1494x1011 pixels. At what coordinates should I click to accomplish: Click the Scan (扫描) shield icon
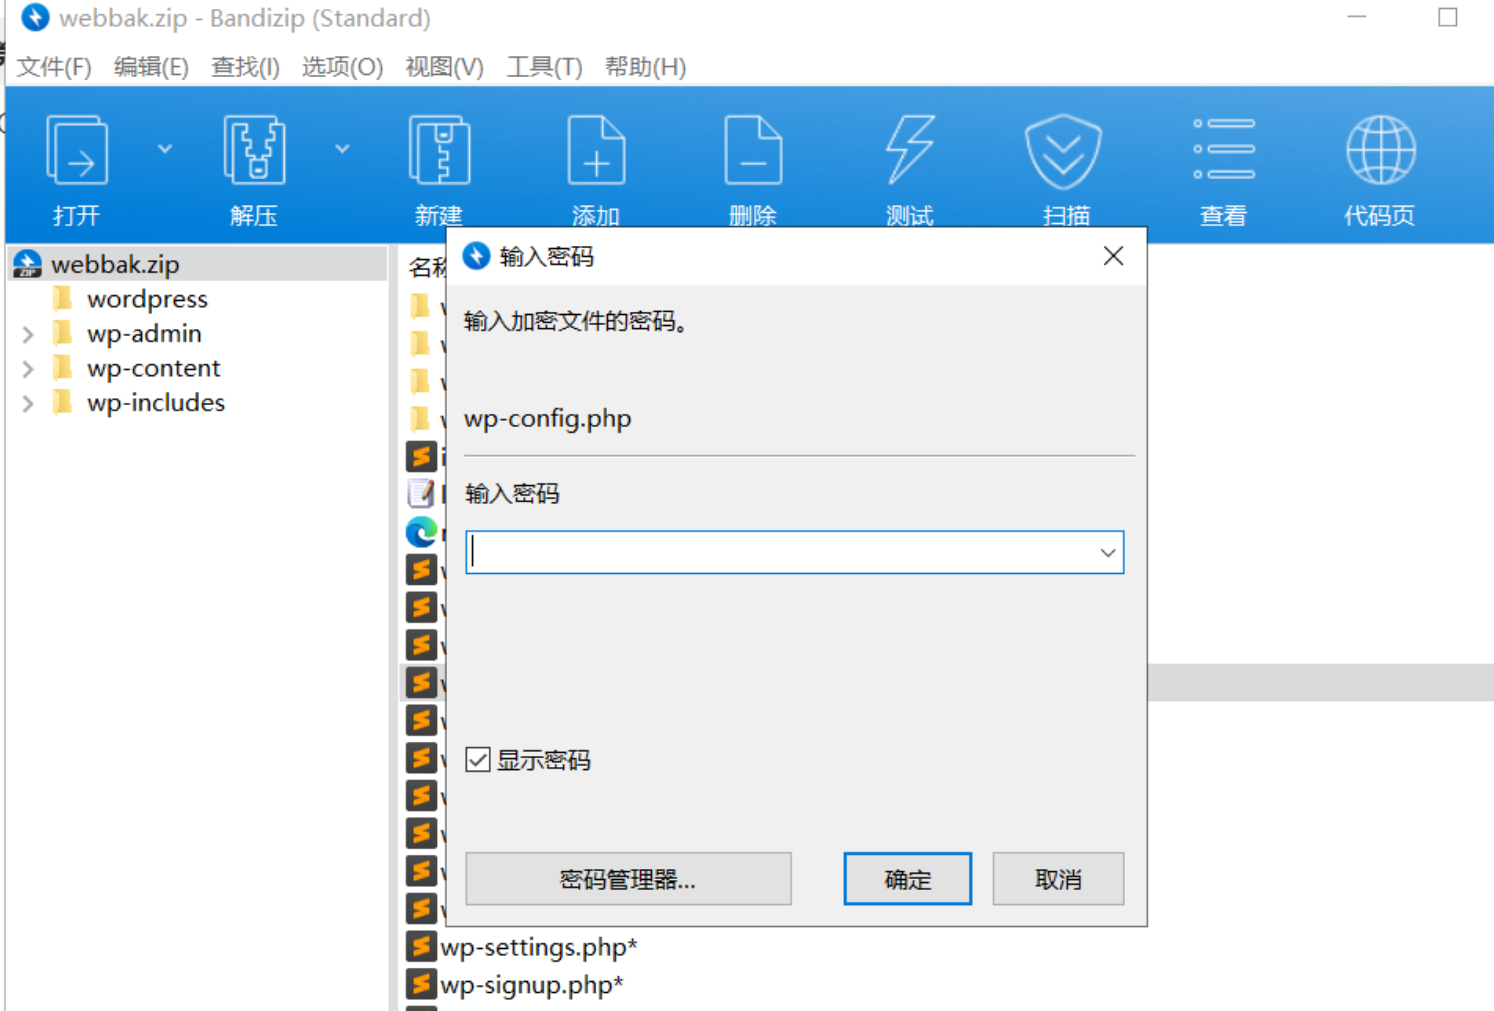point(1064,151)
